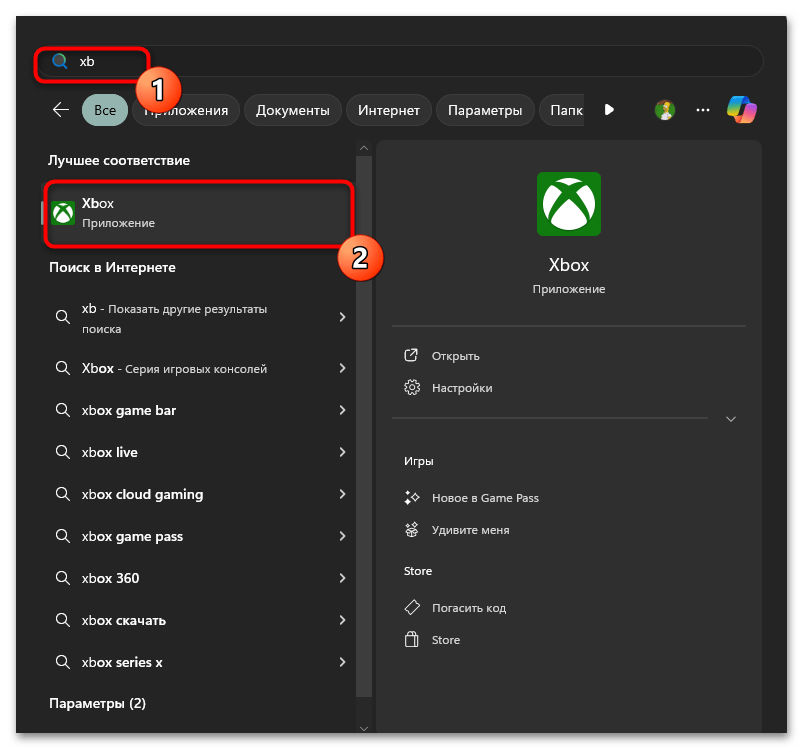Viewport: 803px width, 749px height.
Task: Open the partially visible 'Папк' filter tab
Action: pos(562,110)
